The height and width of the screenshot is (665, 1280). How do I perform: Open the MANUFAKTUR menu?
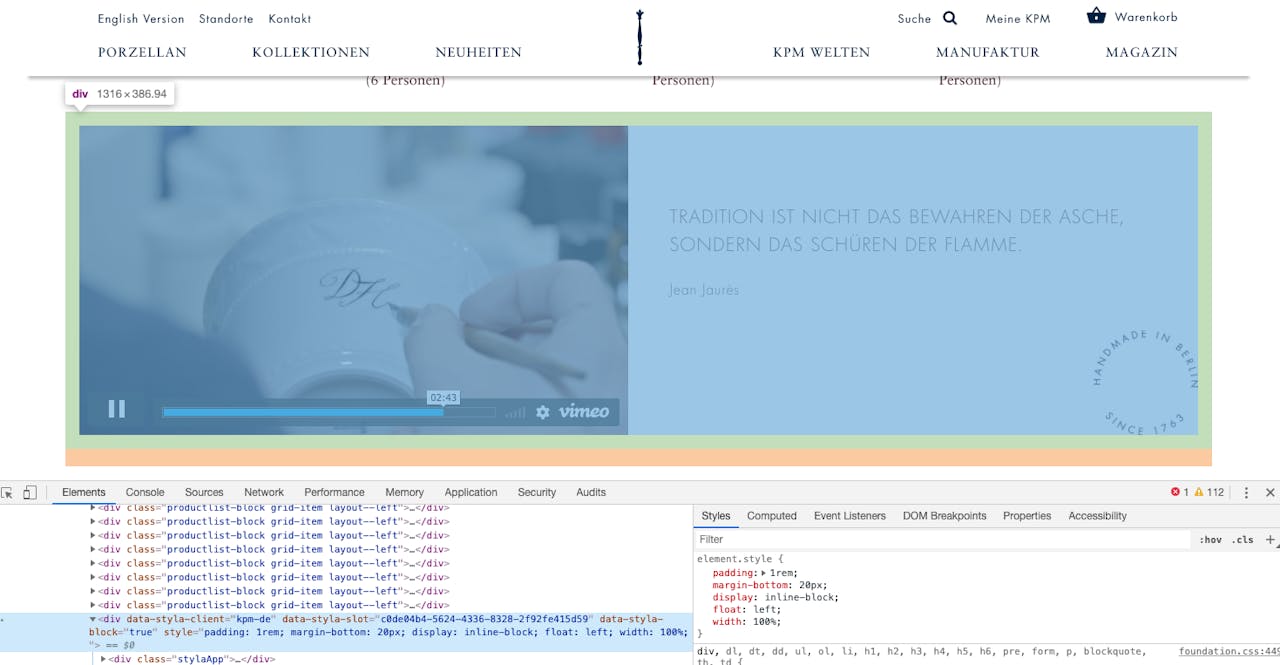click(988, 52)
